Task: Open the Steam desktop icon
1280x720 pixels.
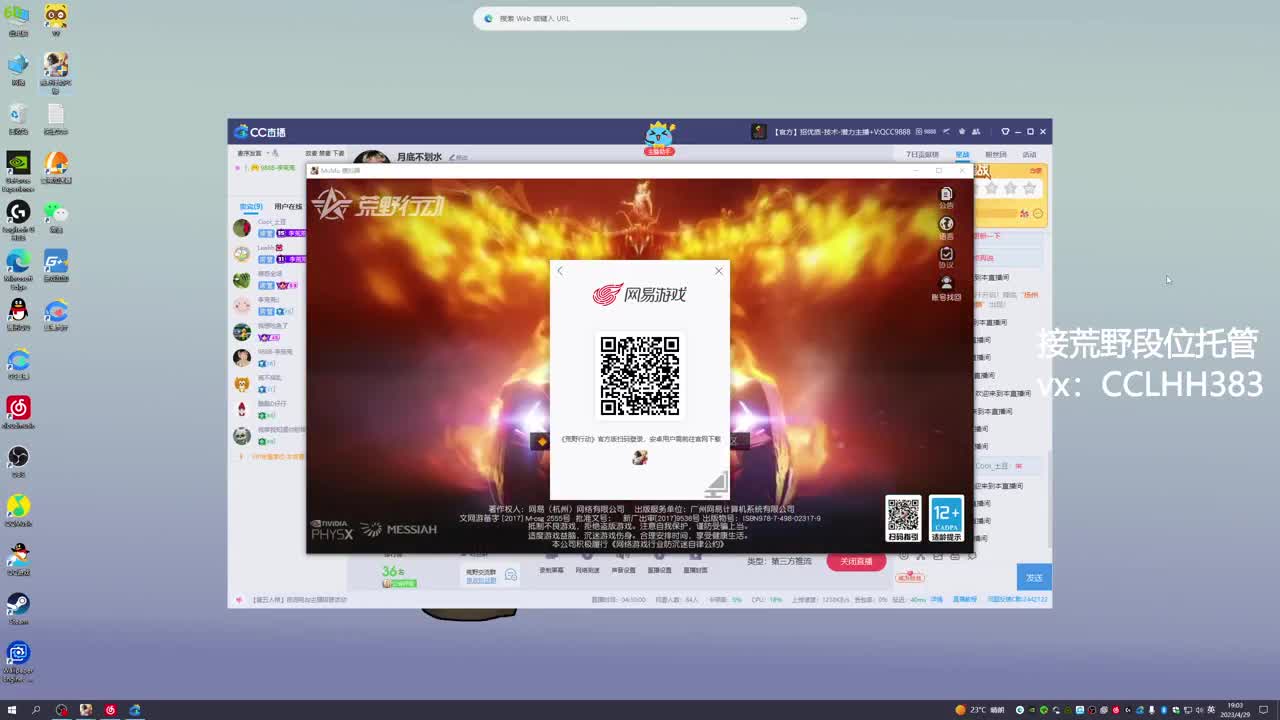Action: pos(18,608)
